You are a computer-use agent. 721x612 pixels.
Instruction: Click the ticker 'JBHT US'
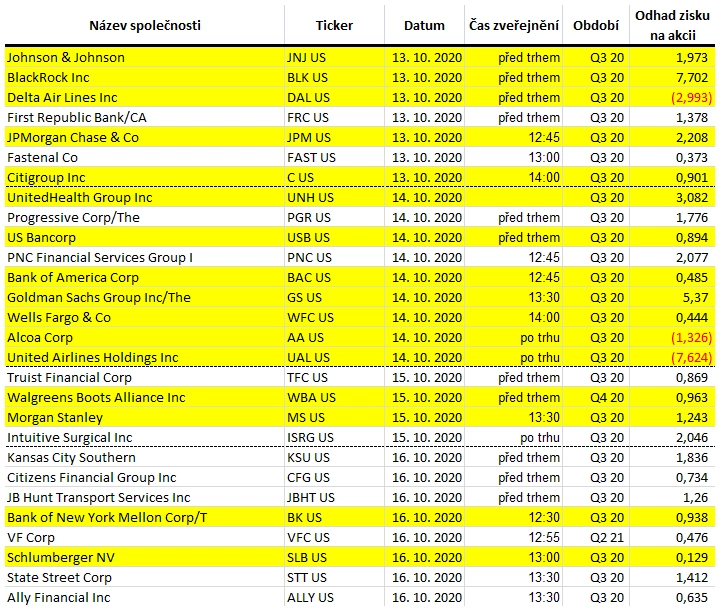coord(311,498)
